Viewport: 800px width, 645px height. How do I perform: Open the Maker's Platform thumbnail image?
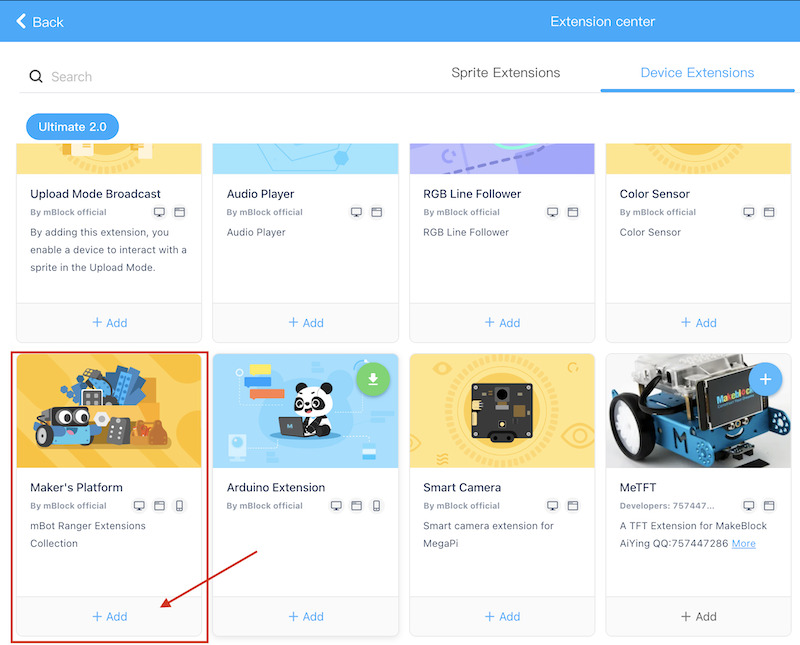point(109,411)
